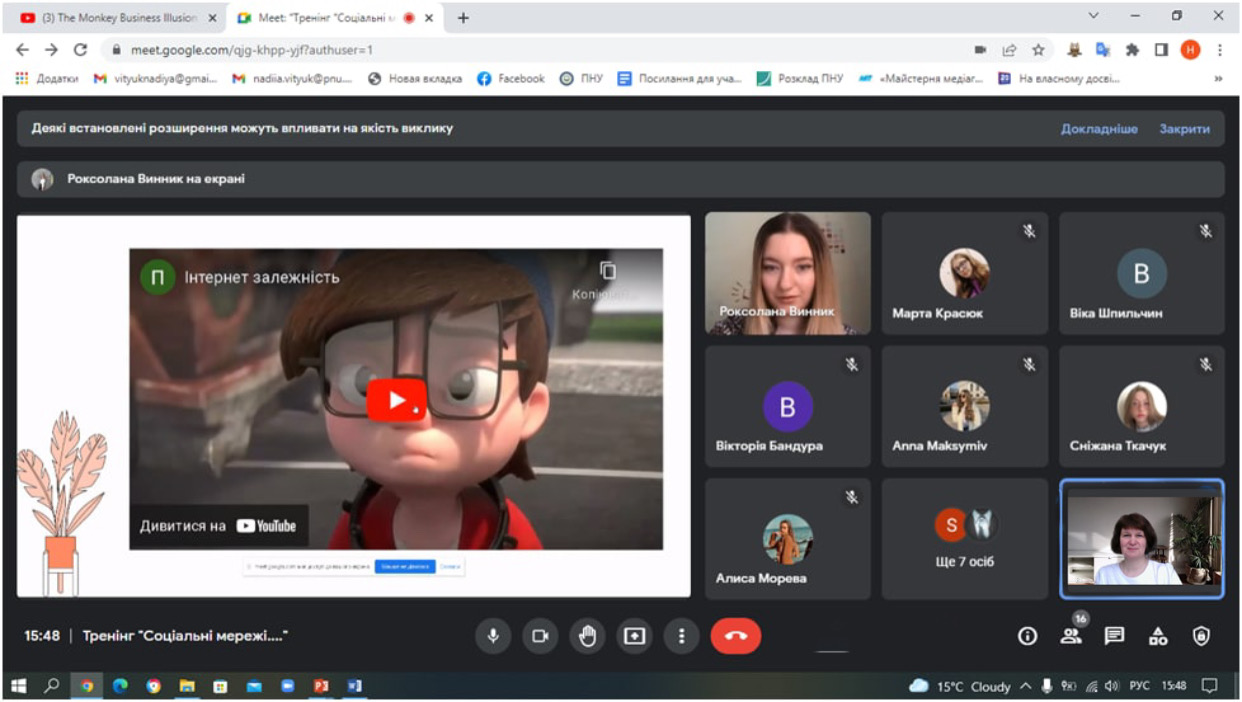
Task: Play the Інтернет залежність YouTube video
Action: coord(396,400)
